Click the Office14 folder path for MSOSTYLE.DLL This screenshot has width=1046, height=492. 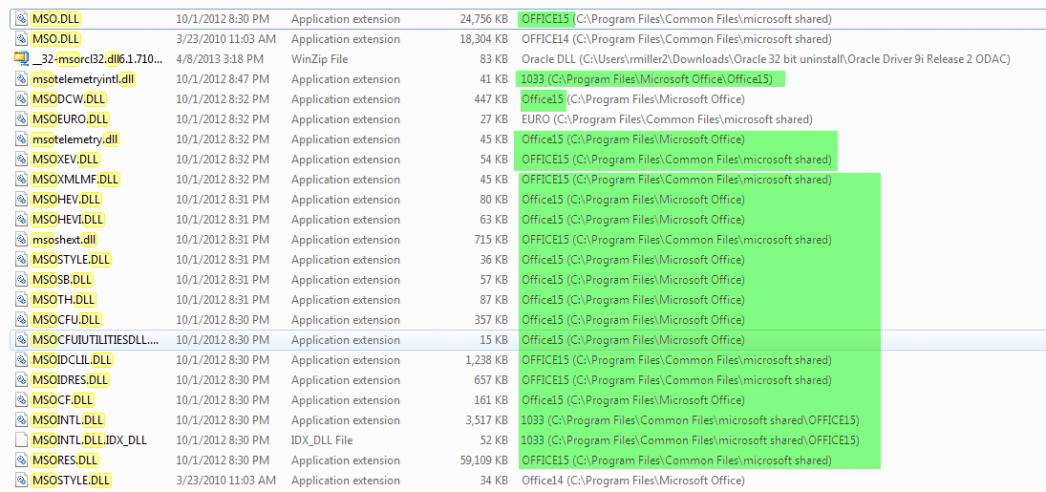pyautogui.click(x=633, y=480)
